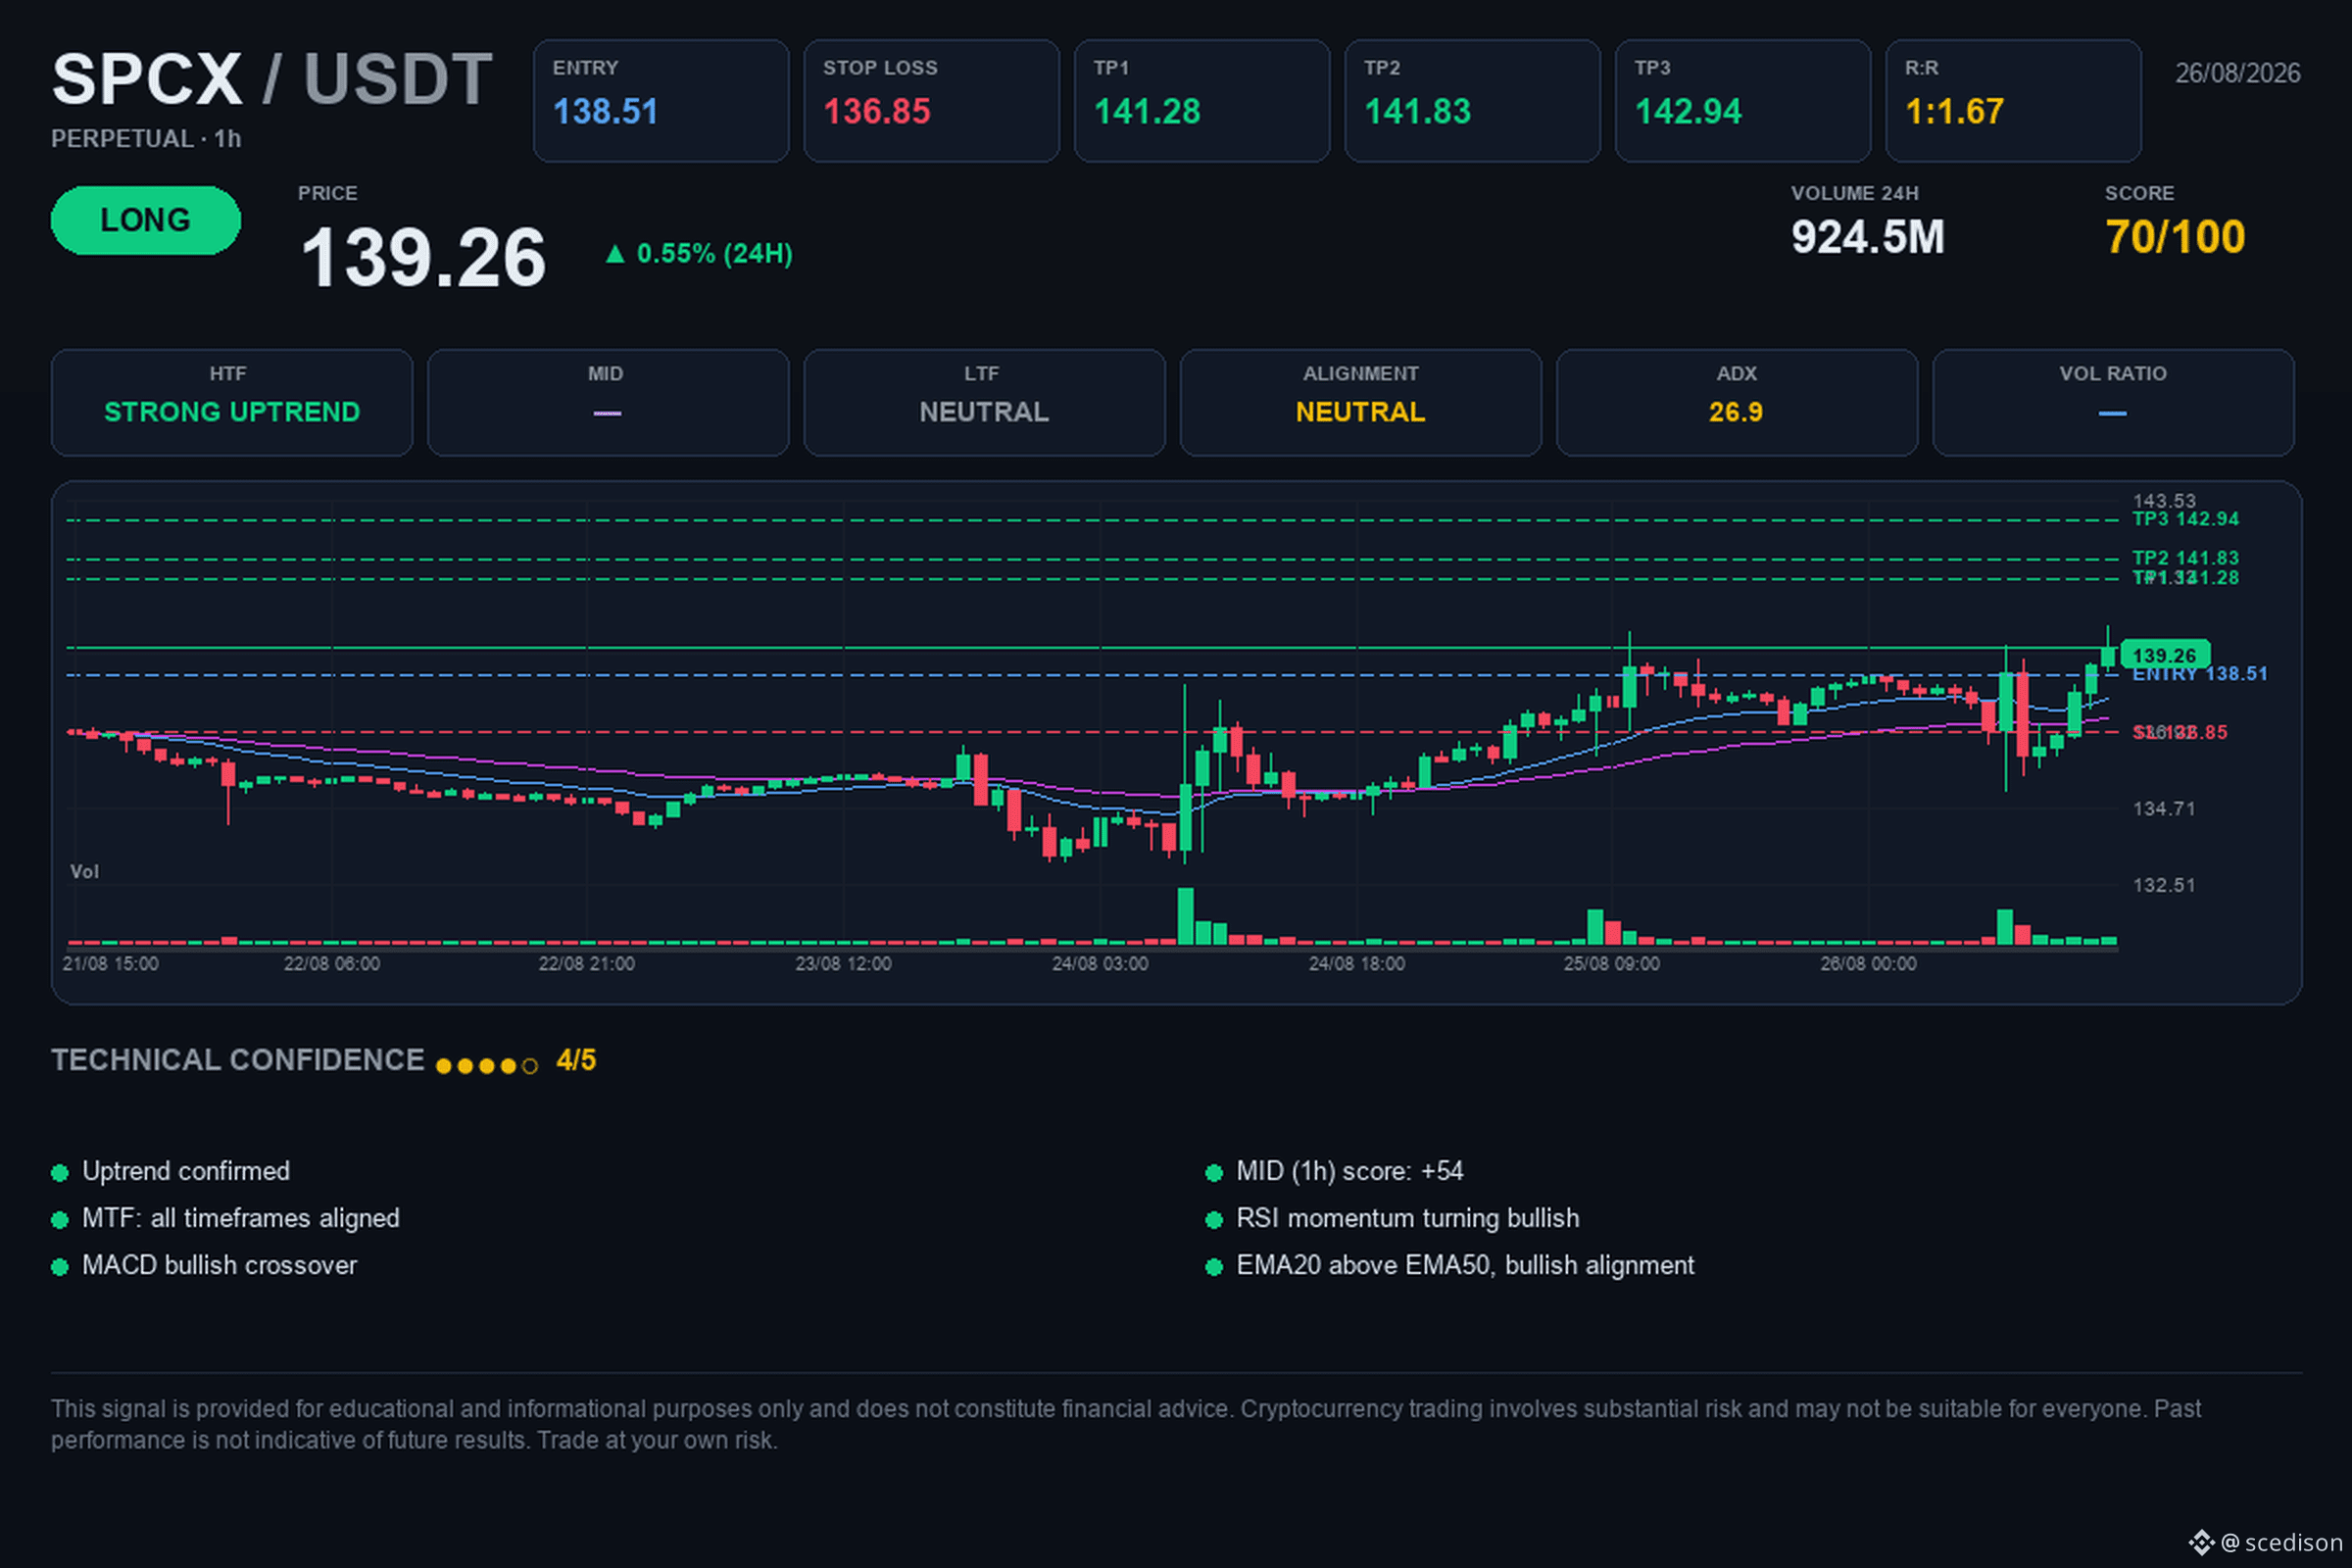Click the 134.71 axis label
Screen dimensions: 2352x1568
[2164, 809]
